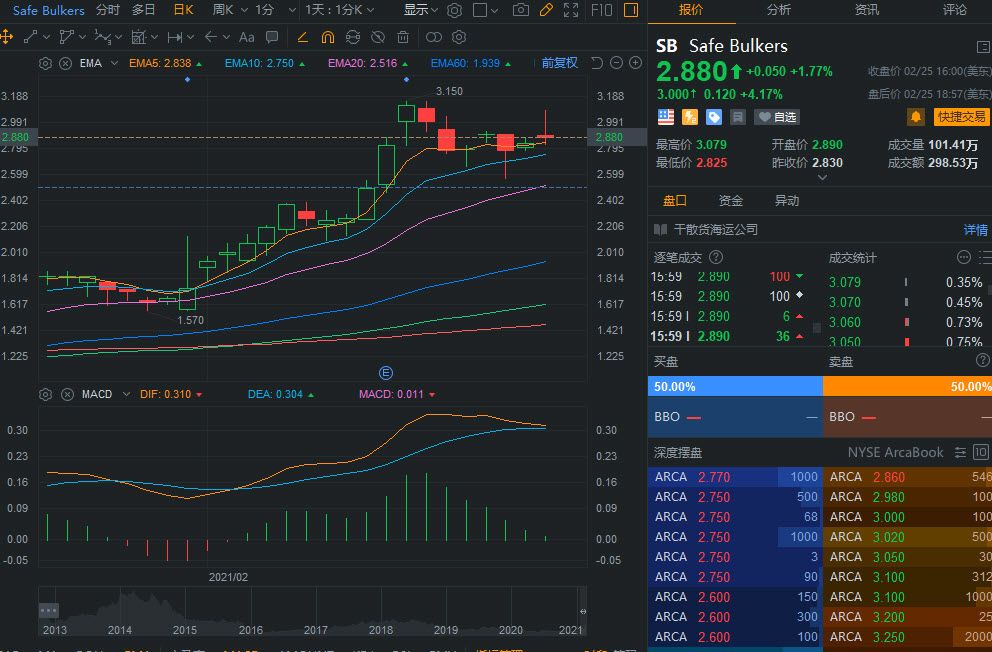Switch to 报价 quote tab
The width and height of the screenshot is (992, 652).
690,9
